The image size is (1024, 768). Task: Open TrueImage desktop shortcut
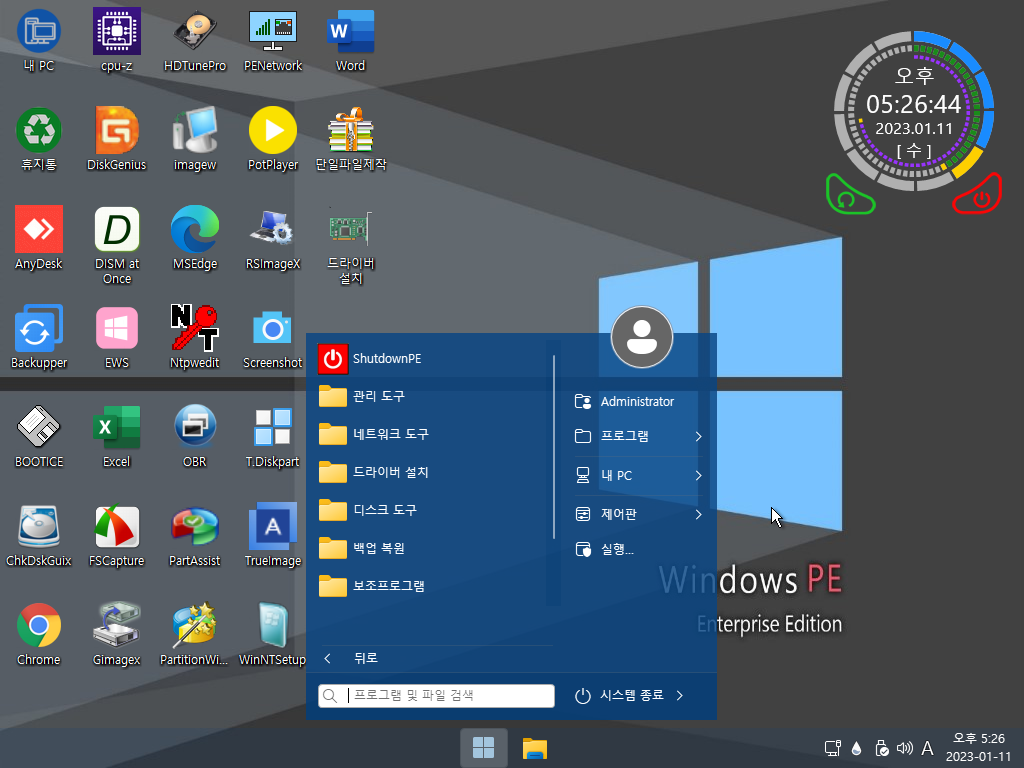coord(272,536)
